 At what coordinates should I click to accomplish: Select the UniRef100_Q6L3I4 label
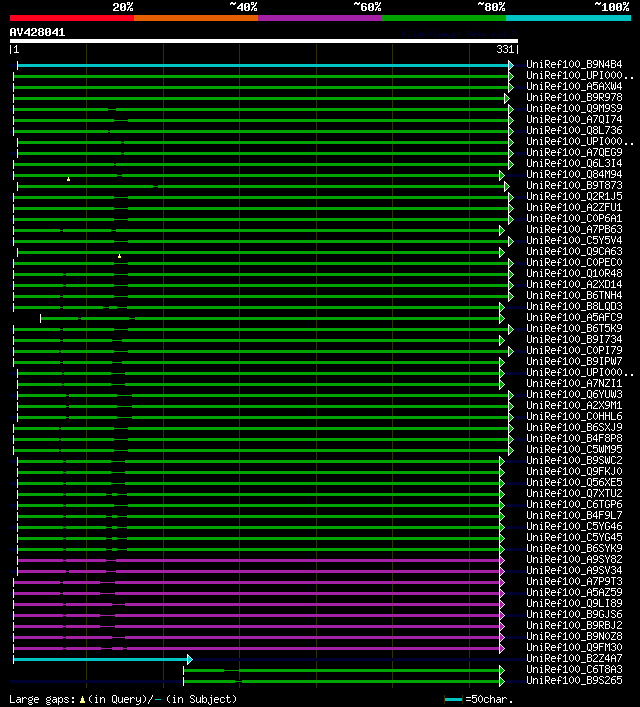[x=574, y=163]
